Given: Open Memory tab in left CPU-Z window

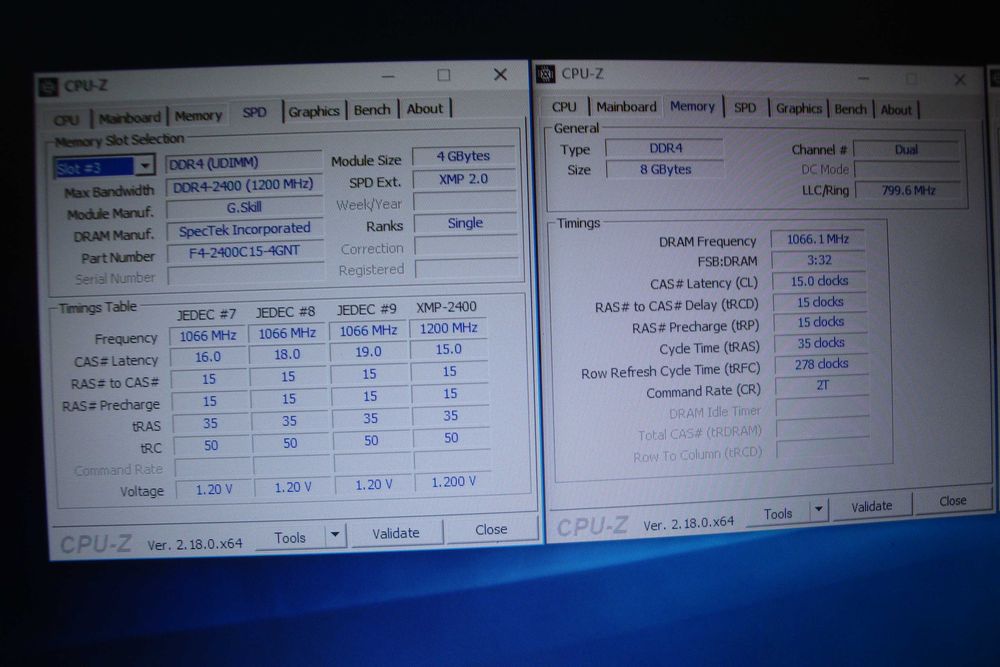Looking at the screenshot, I should (198, 115).
